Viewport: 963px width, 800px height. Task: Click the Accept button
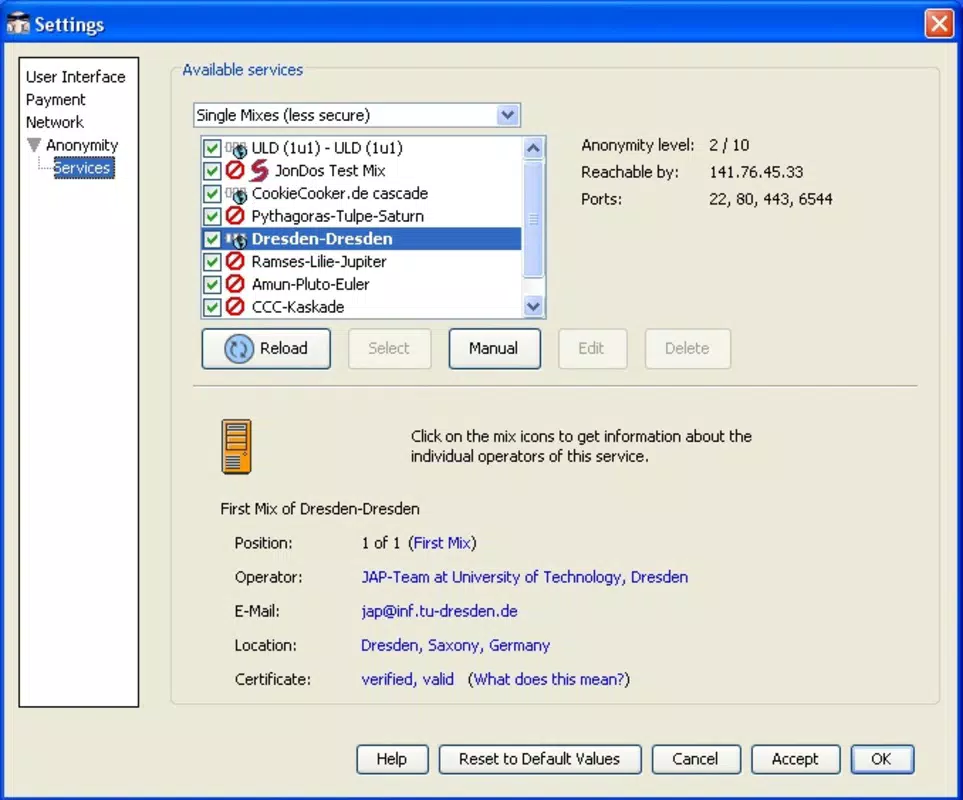tap(795, 759)
